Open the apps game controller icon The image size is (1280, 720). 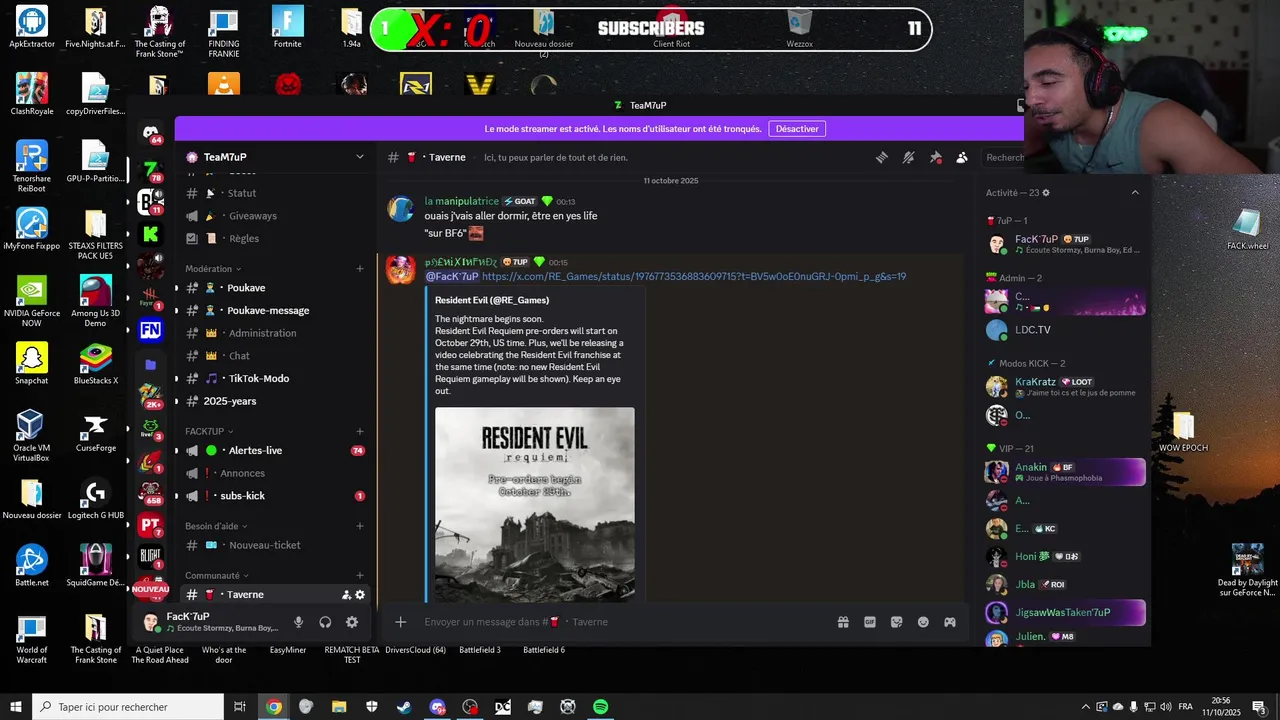(x=950, y=622)
